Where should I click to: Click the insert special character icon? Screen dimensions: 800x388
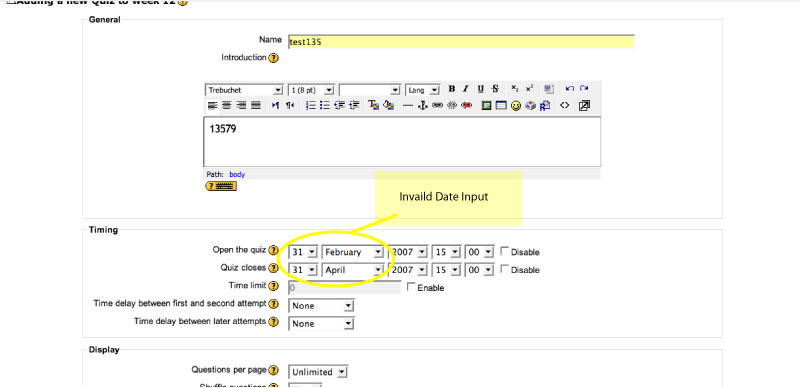coord(531,105)
